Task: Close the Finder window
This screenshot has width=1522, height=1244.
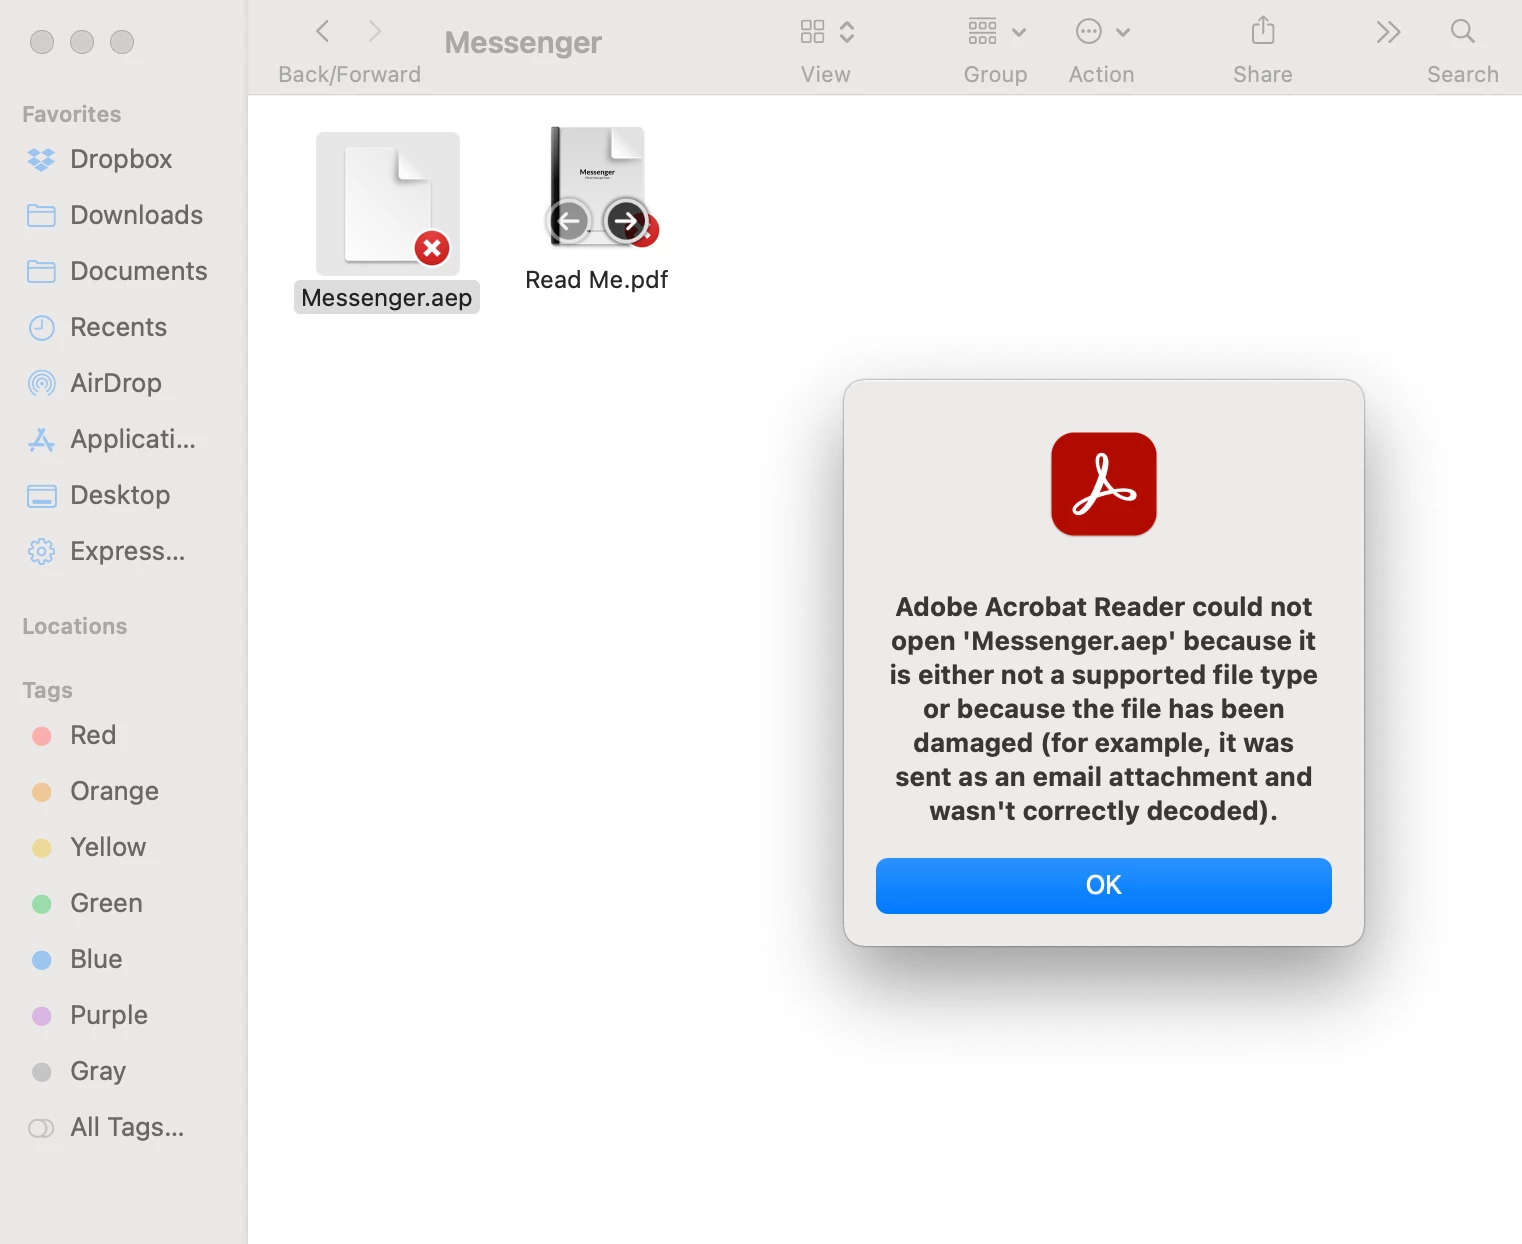Action: click(42, 42)
